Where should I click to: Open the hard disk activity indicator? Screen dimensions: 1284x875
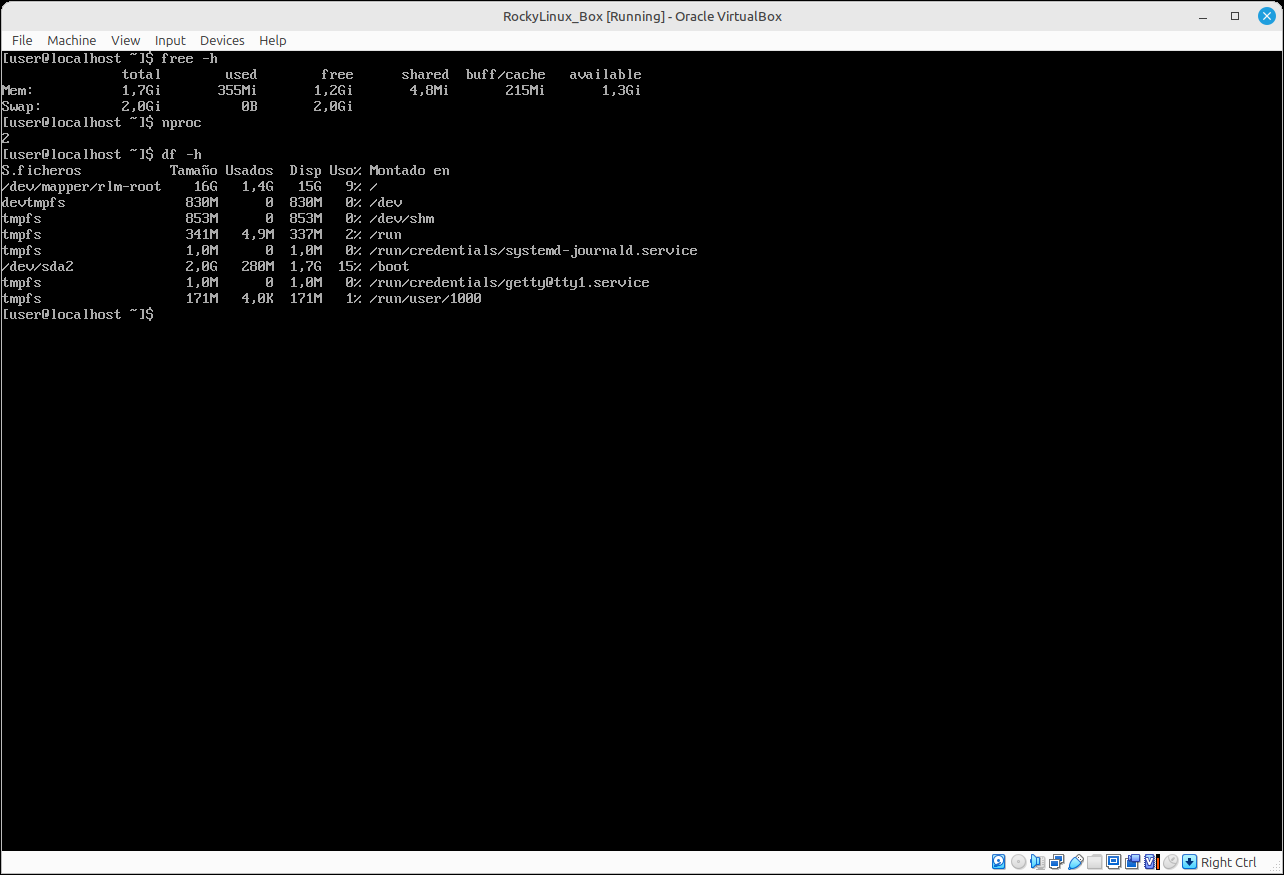tap(999, 862)
